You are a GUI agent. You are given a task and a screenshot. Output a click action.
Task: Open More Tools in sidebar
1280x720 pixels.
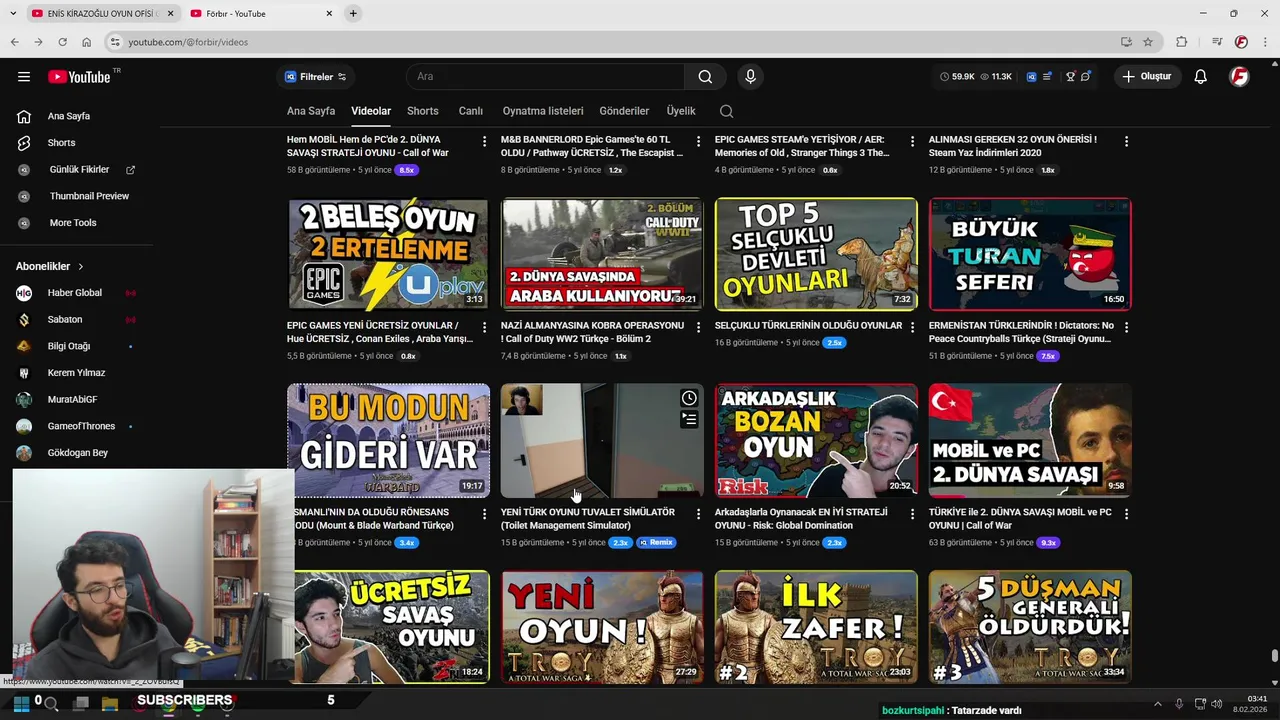click(x=73, y=223)
